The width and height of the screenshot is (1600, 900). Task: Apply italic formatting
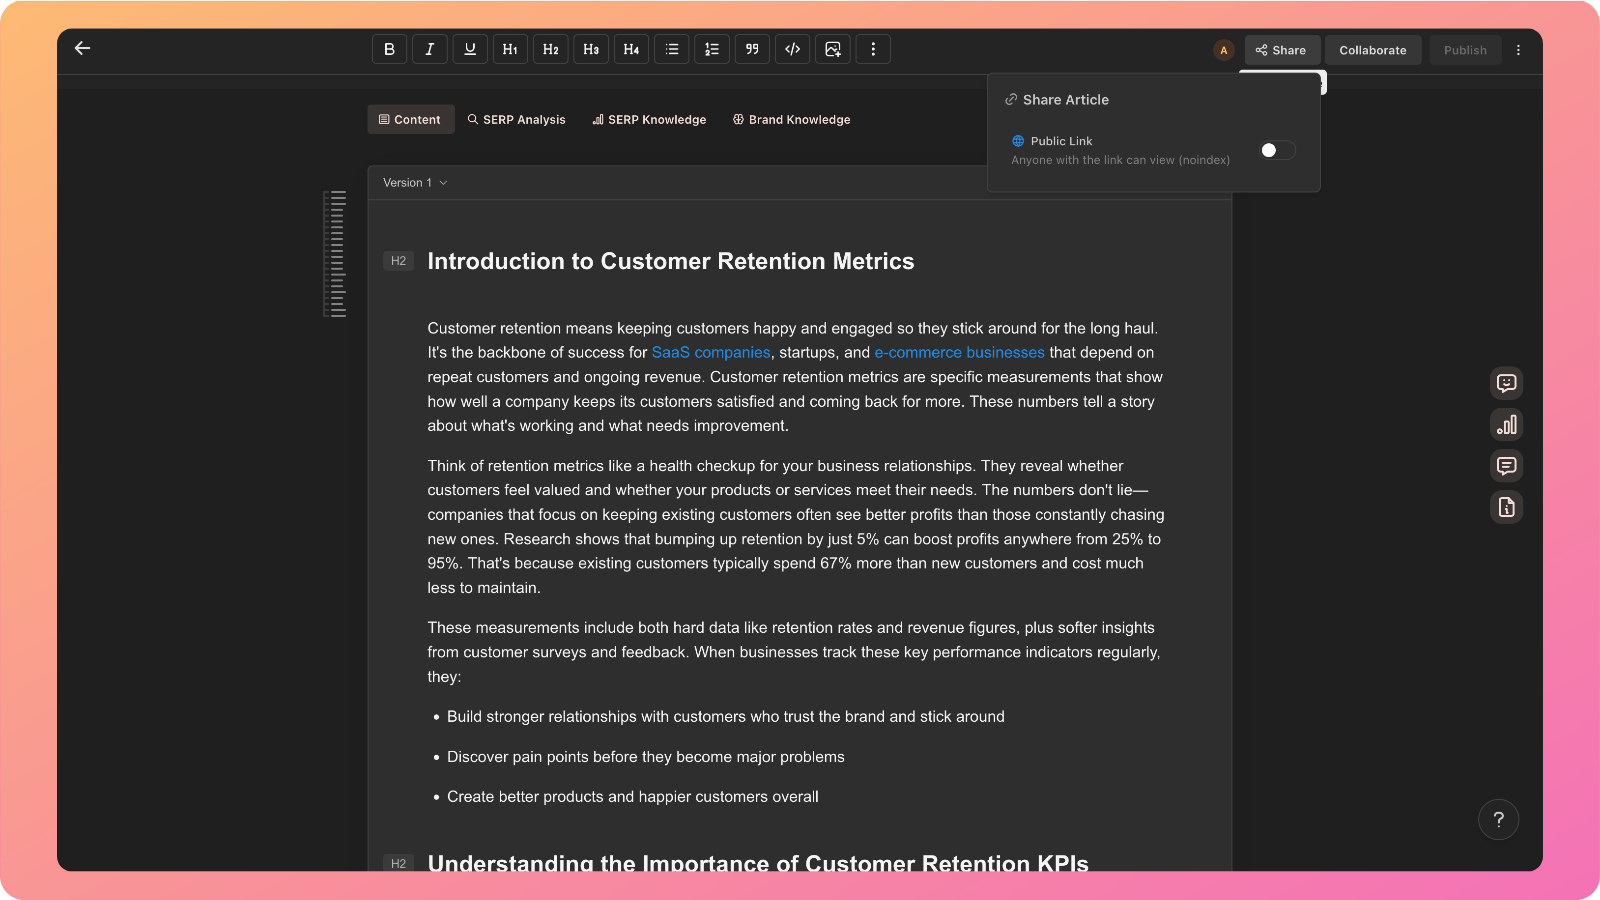point(429,49)
